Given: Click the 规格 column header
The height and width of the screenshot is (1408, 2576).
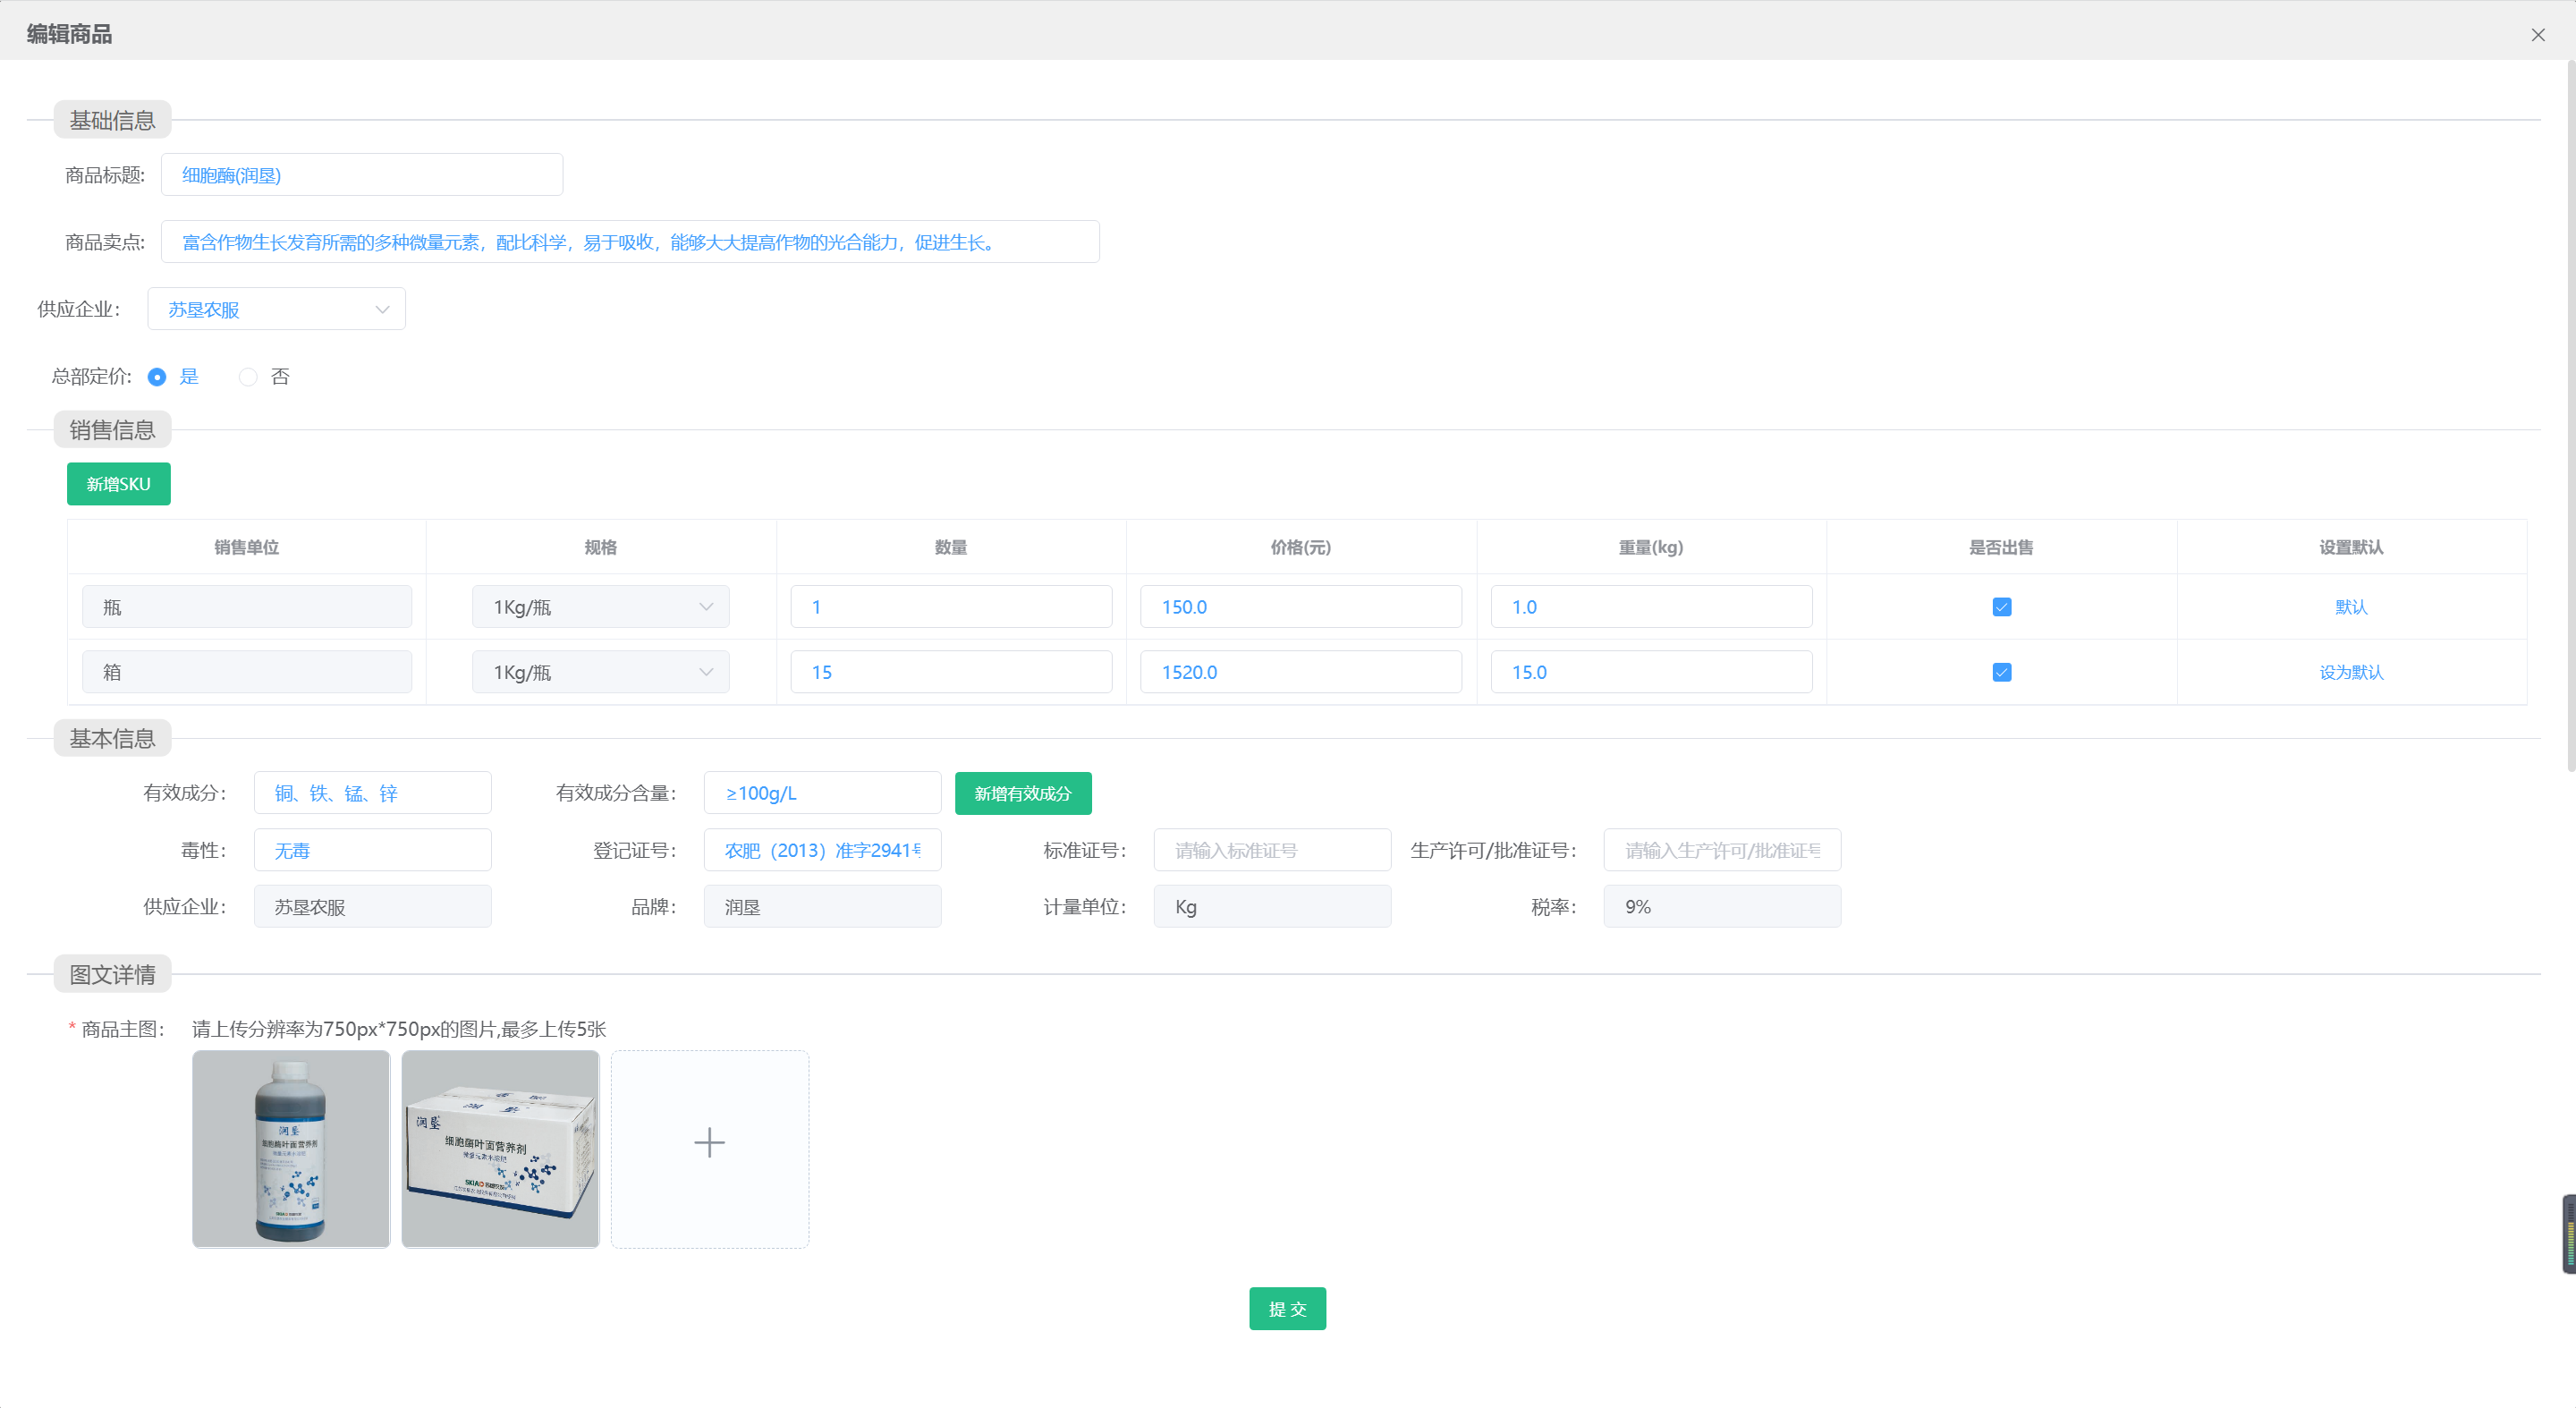Looking at the screenshot, I should [600, 547].
